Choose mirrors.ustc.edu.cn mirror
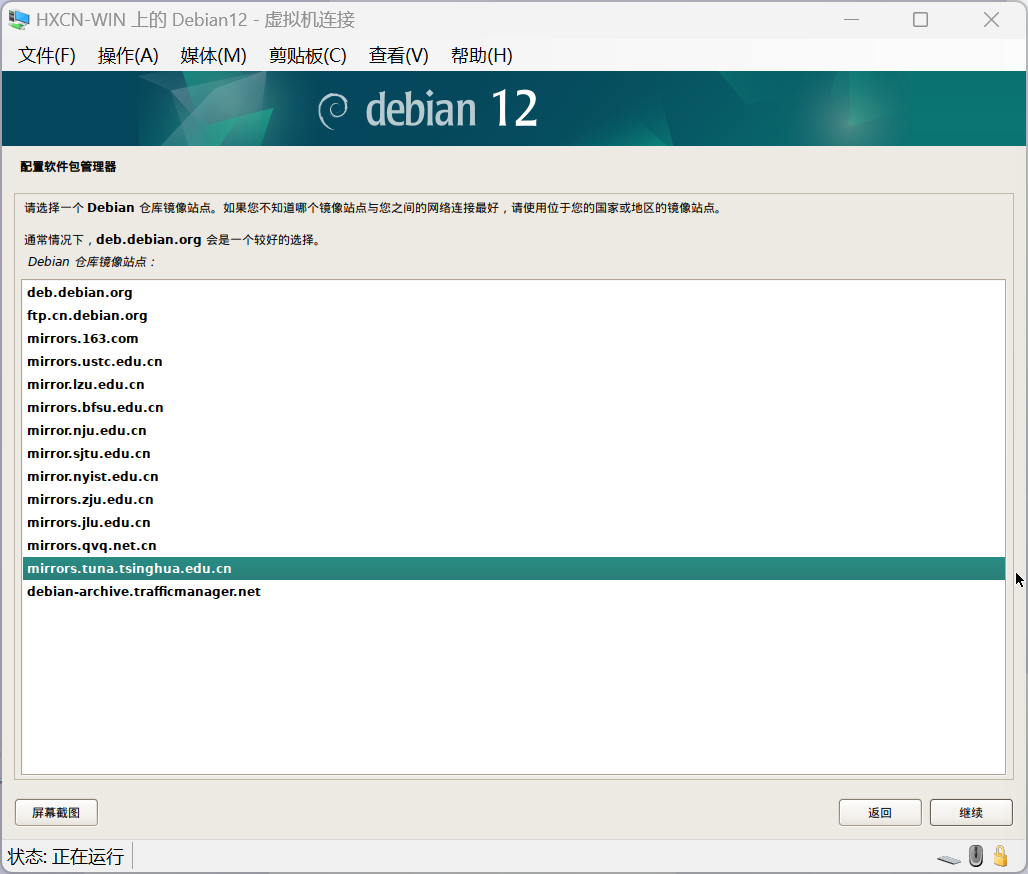Viewport: 1028px width, 874px height. tap(513, 361)
